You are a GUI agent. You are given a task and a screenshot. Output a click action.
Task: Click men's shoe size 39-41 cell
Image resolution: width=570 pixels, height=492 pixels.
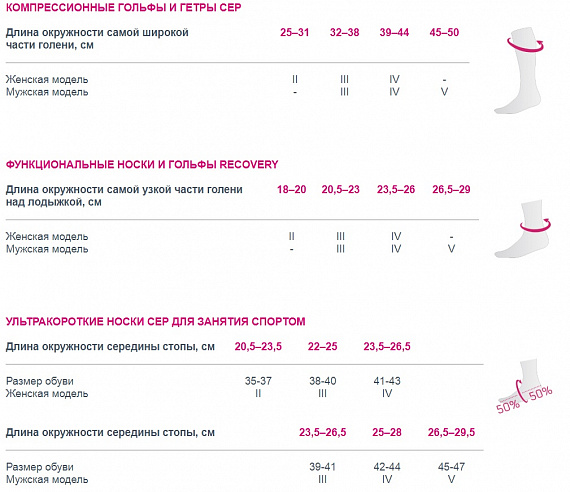(x=322, y=467)
